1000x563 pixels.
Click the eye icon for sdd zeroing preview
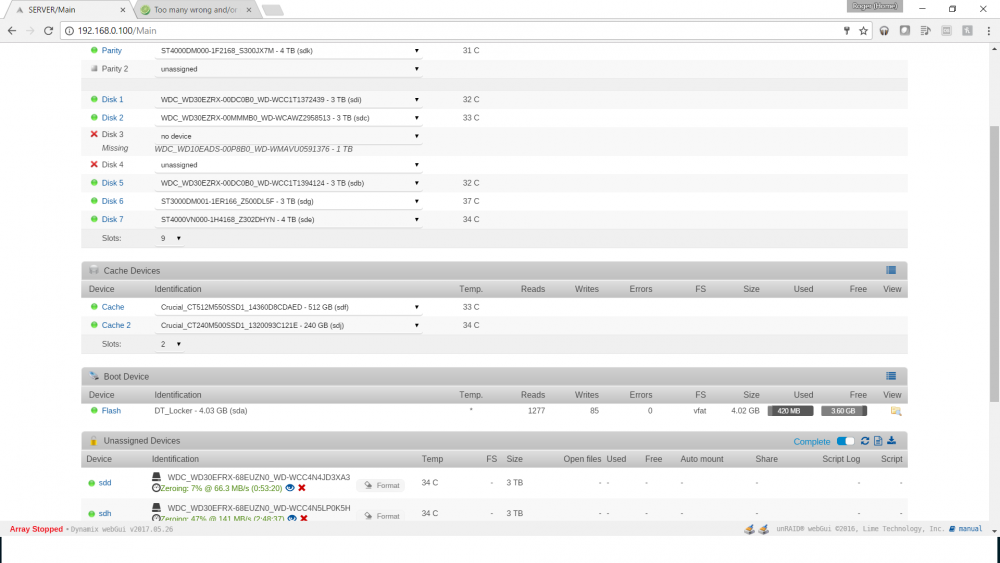pyautogui.click(x=290, y=488)
